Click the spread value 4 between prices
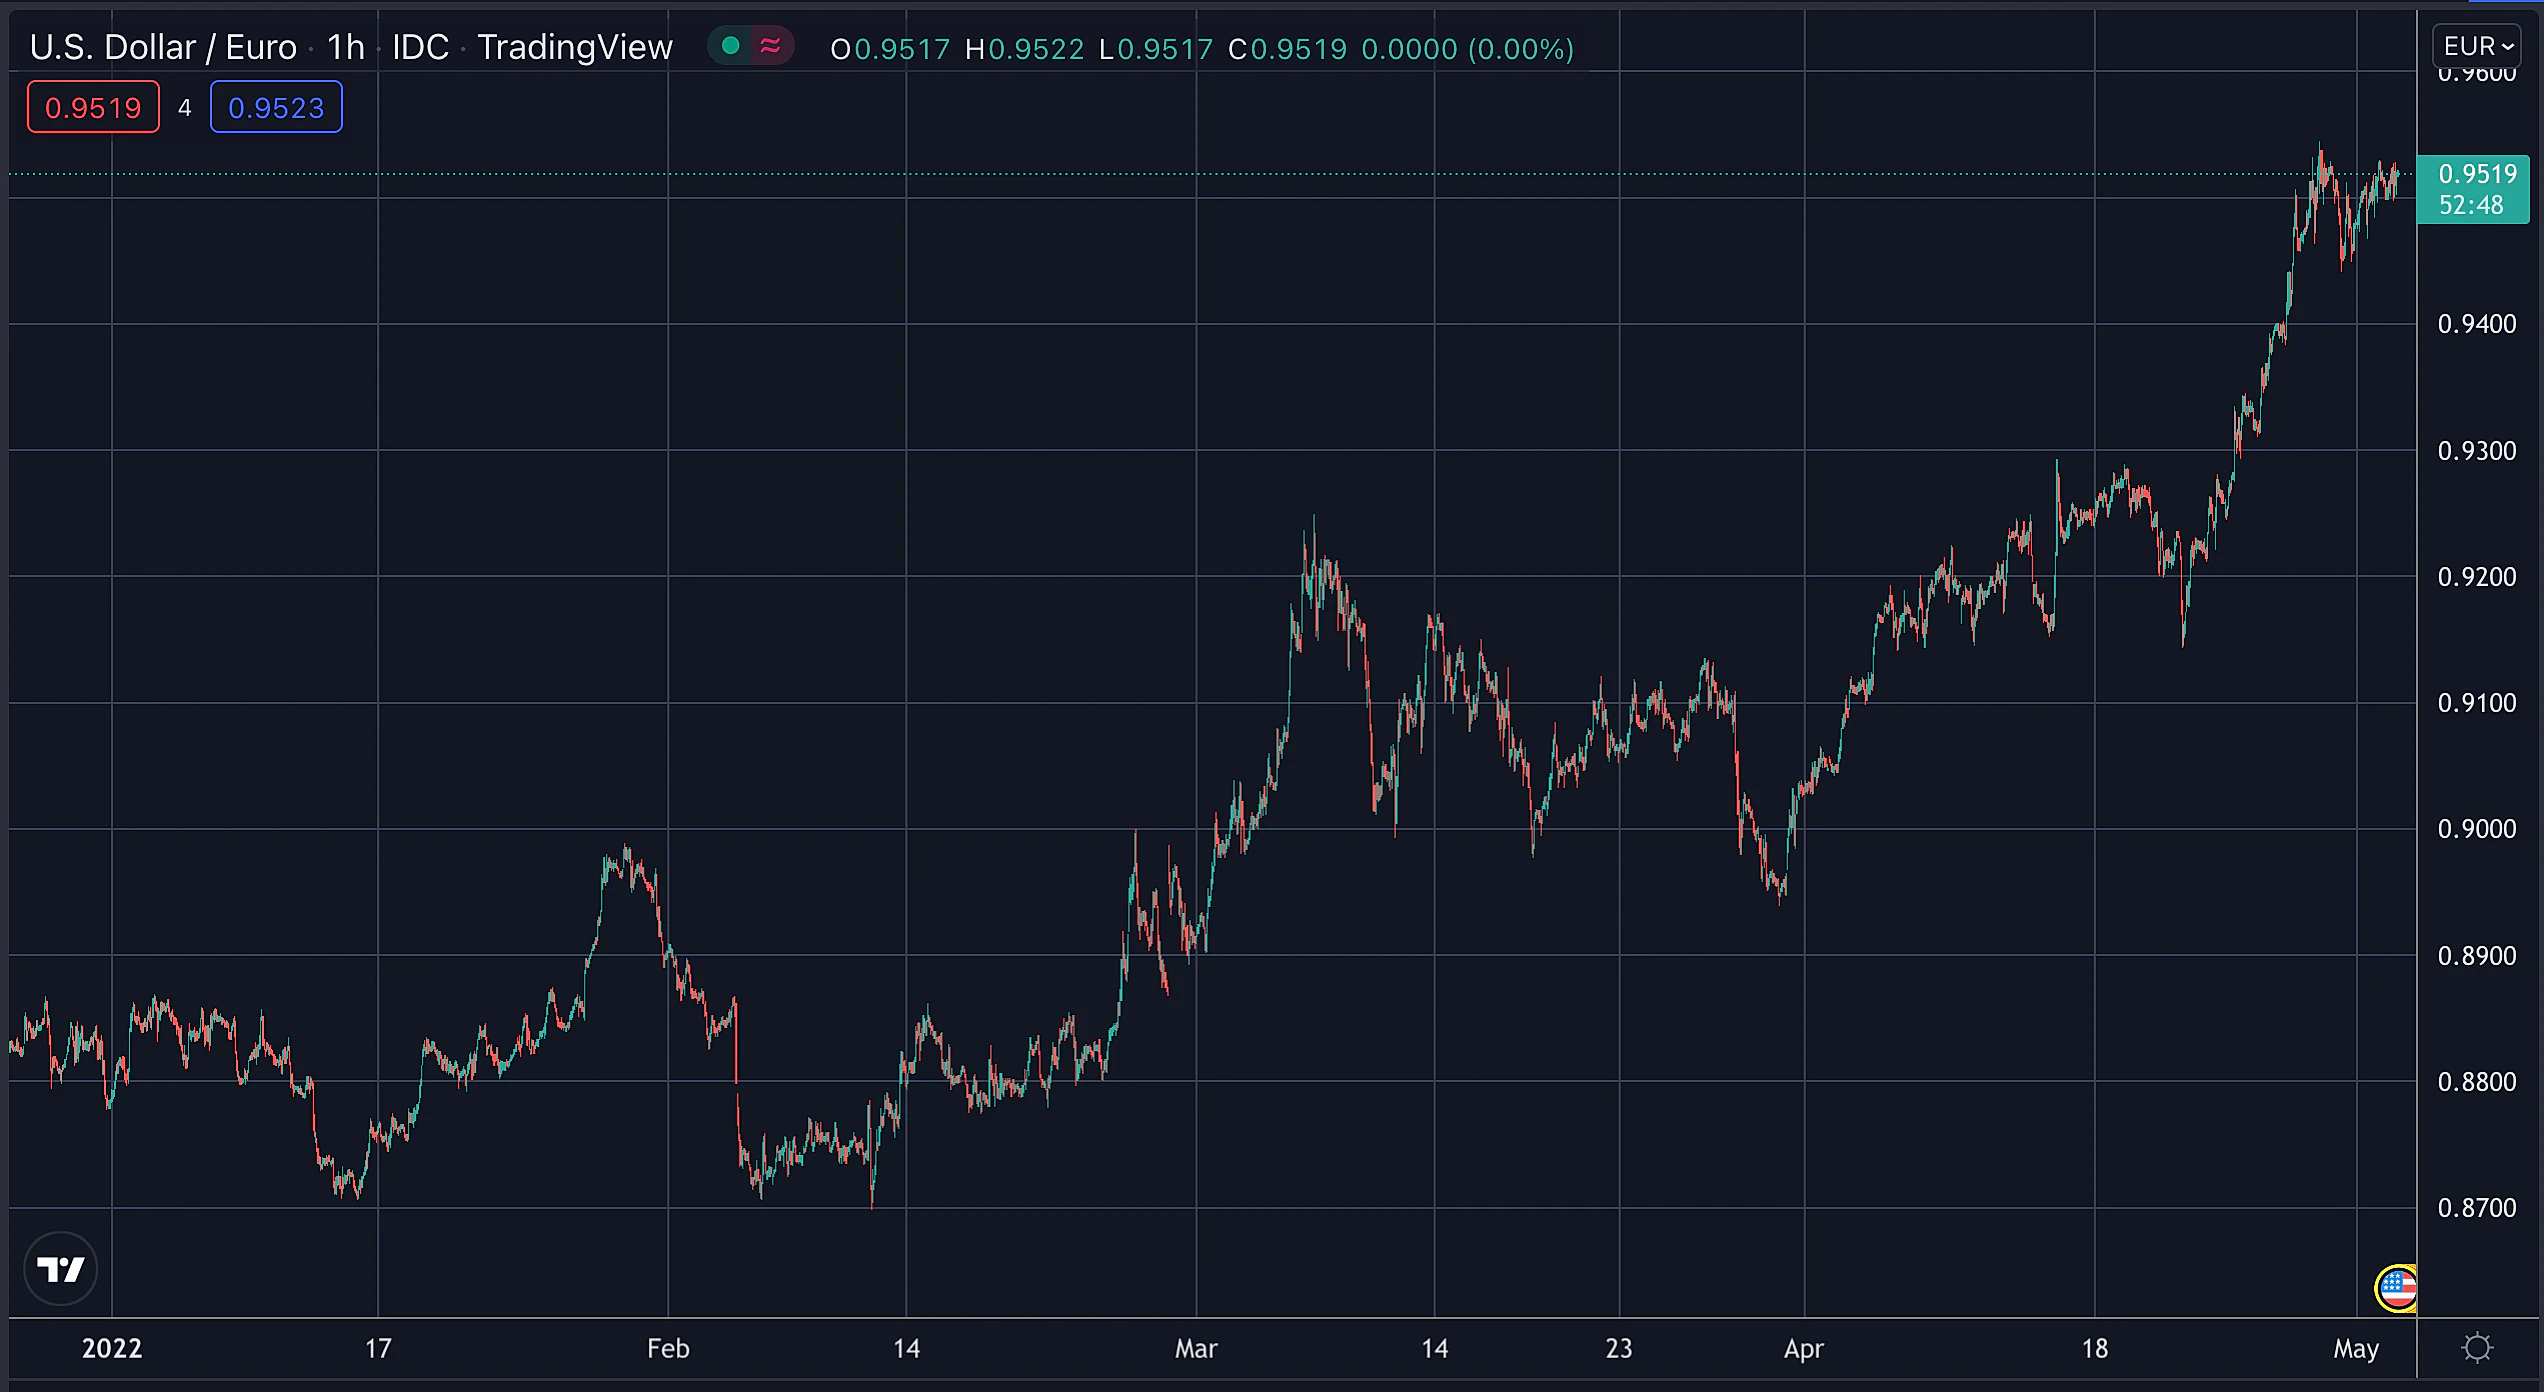 tap(185, 107)
